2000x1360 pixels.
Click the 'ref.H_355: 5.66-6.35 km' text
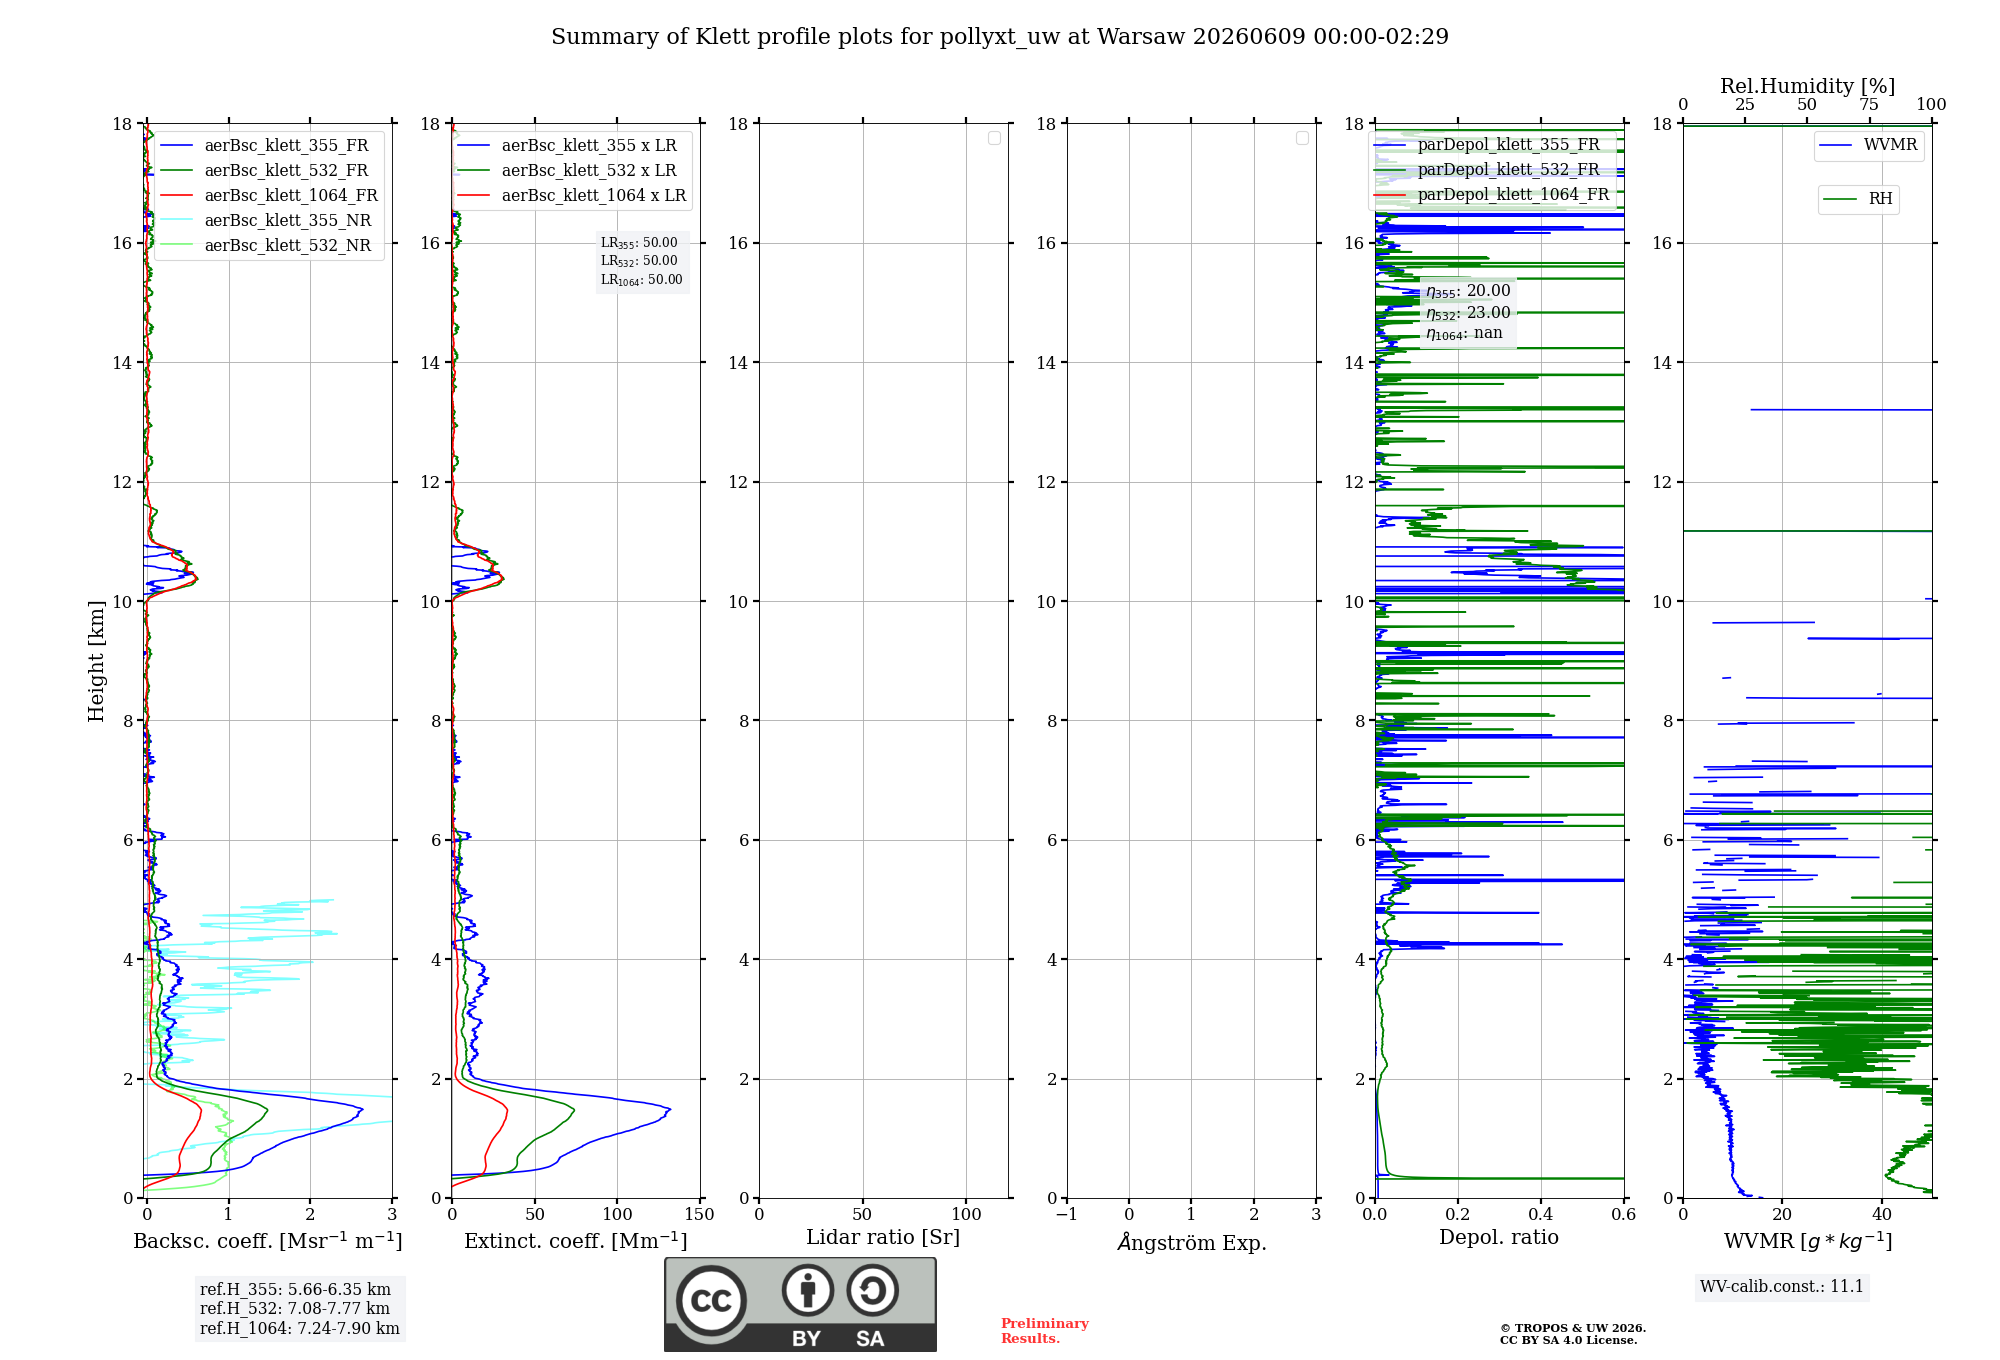tap(295, 1290)
